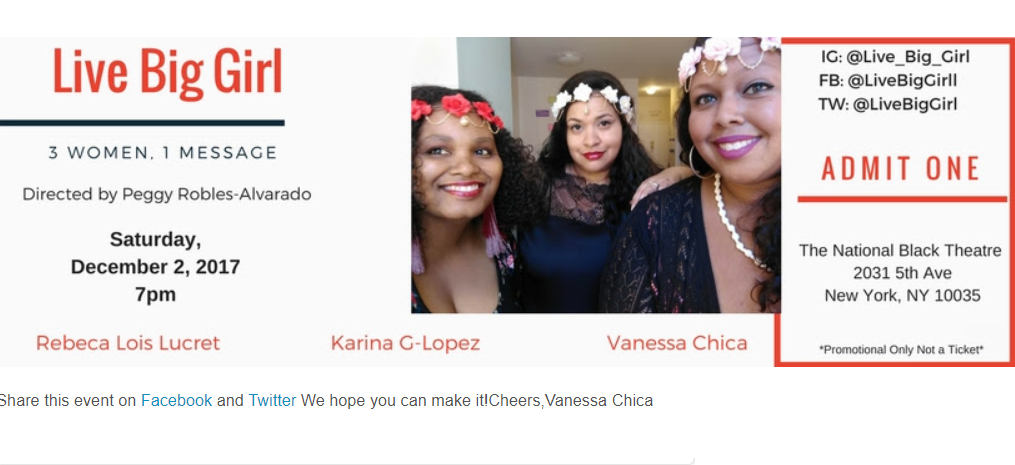This screenshot has width=1015, height=465.
Task: Click the ADMIT ONE ticket heading
Action: coord(901,168)
